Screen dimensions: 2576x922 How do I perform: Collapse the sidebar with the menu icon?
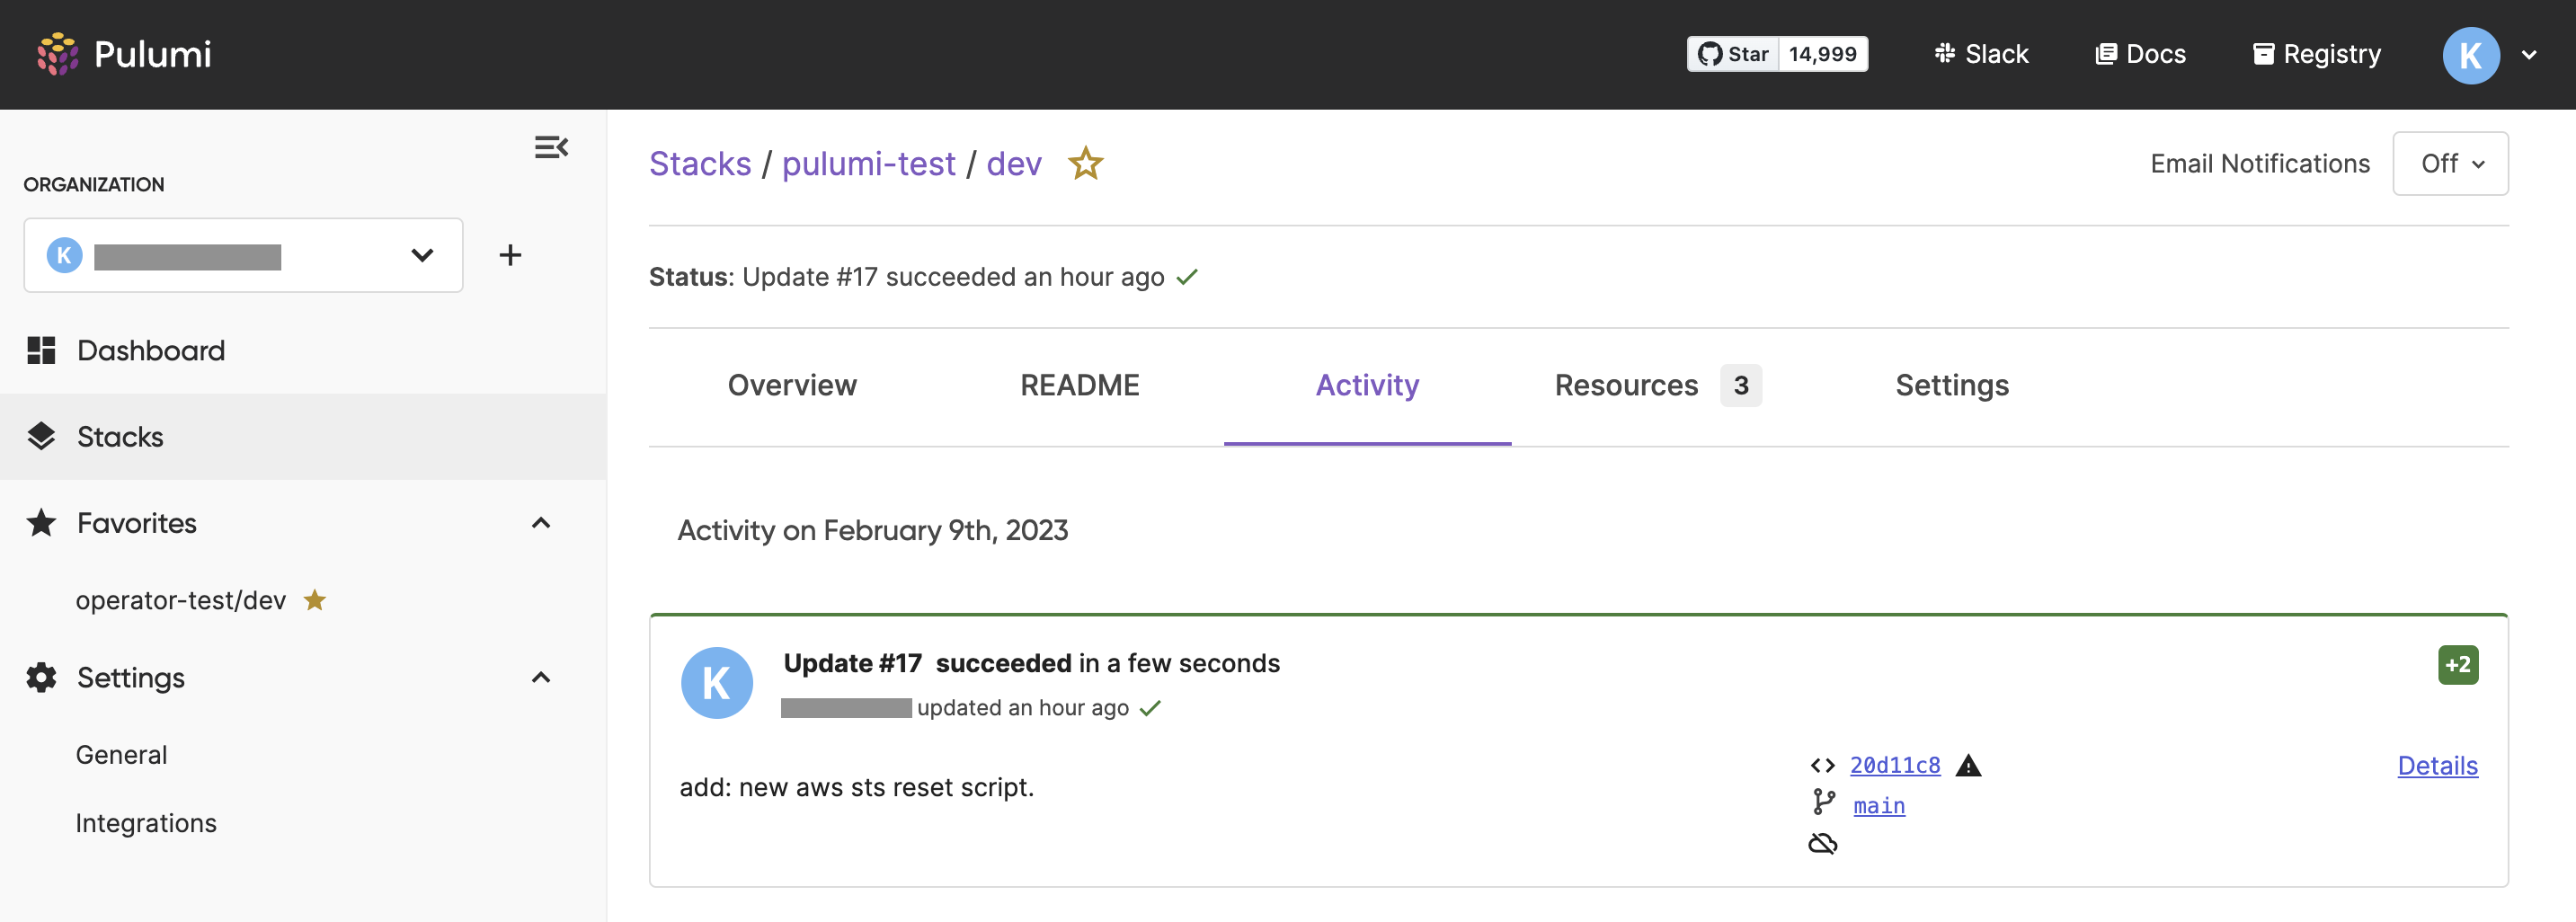(x=551, y=148)
